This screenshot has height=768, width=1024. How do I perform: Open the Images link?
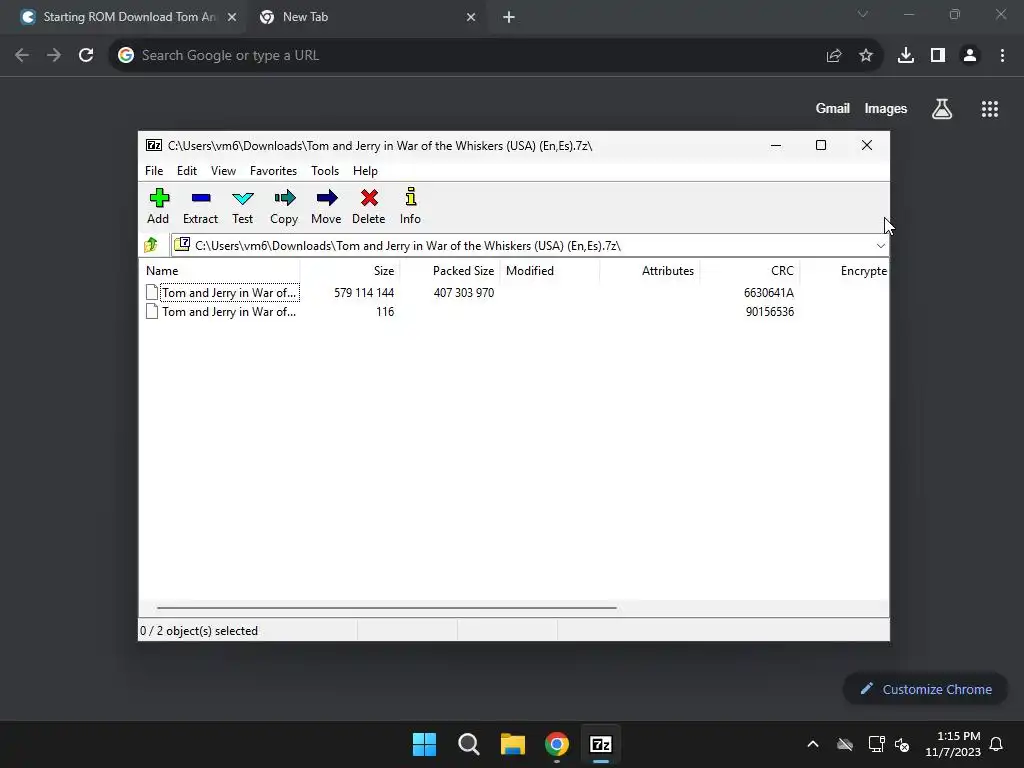[x=886, y=108]
